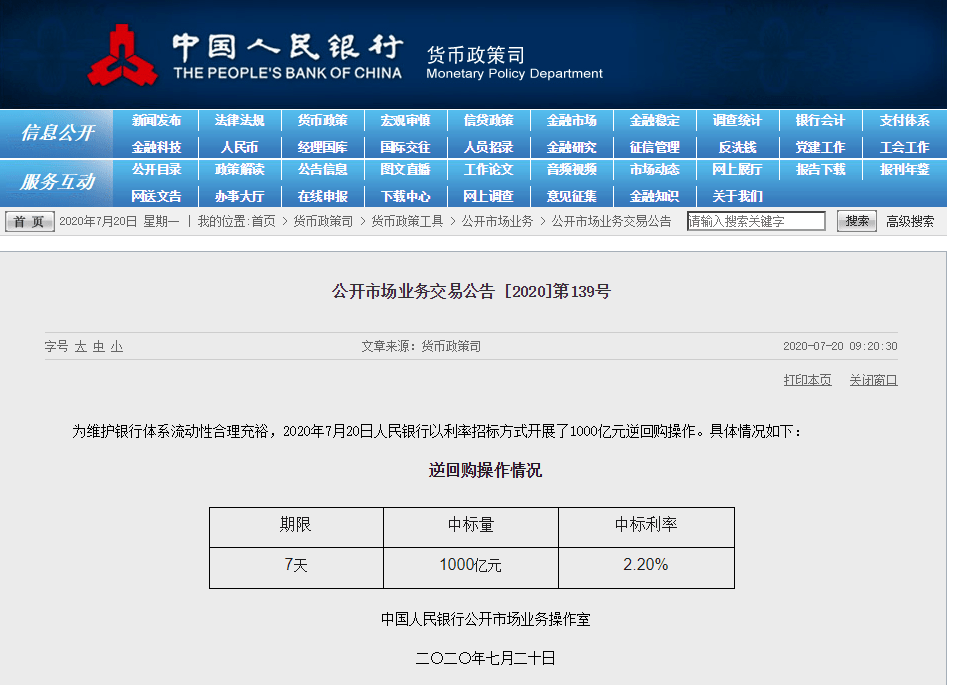
Task: Open the 人民币 menu item
Action: [239, 147]
